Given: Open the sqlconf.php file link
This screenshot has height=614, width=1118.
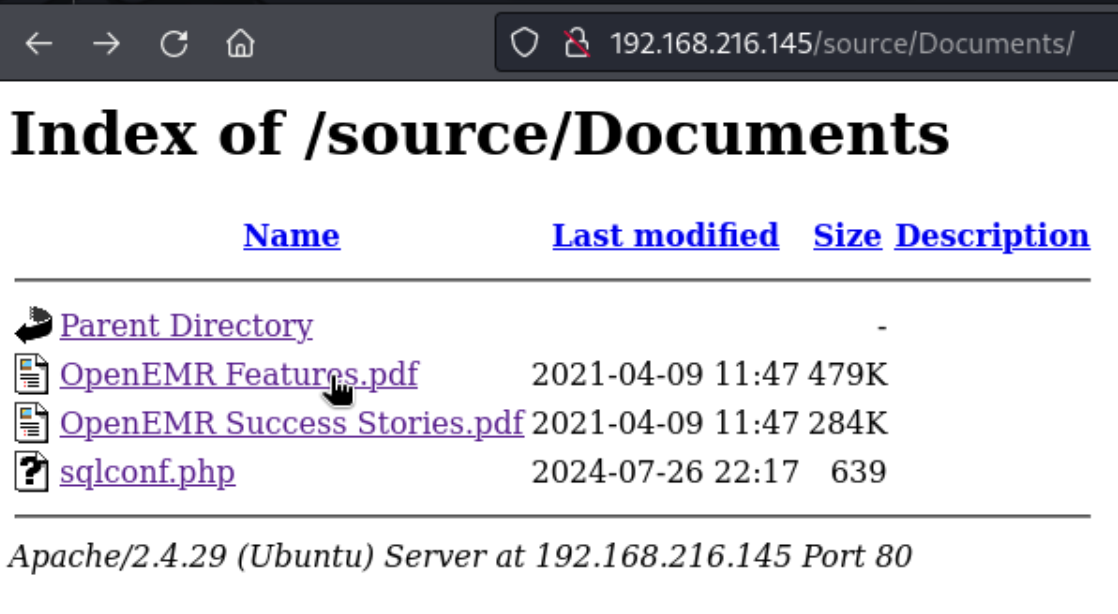Looking at the screenshot, I should pyautogui.click(x=148, y=472).
